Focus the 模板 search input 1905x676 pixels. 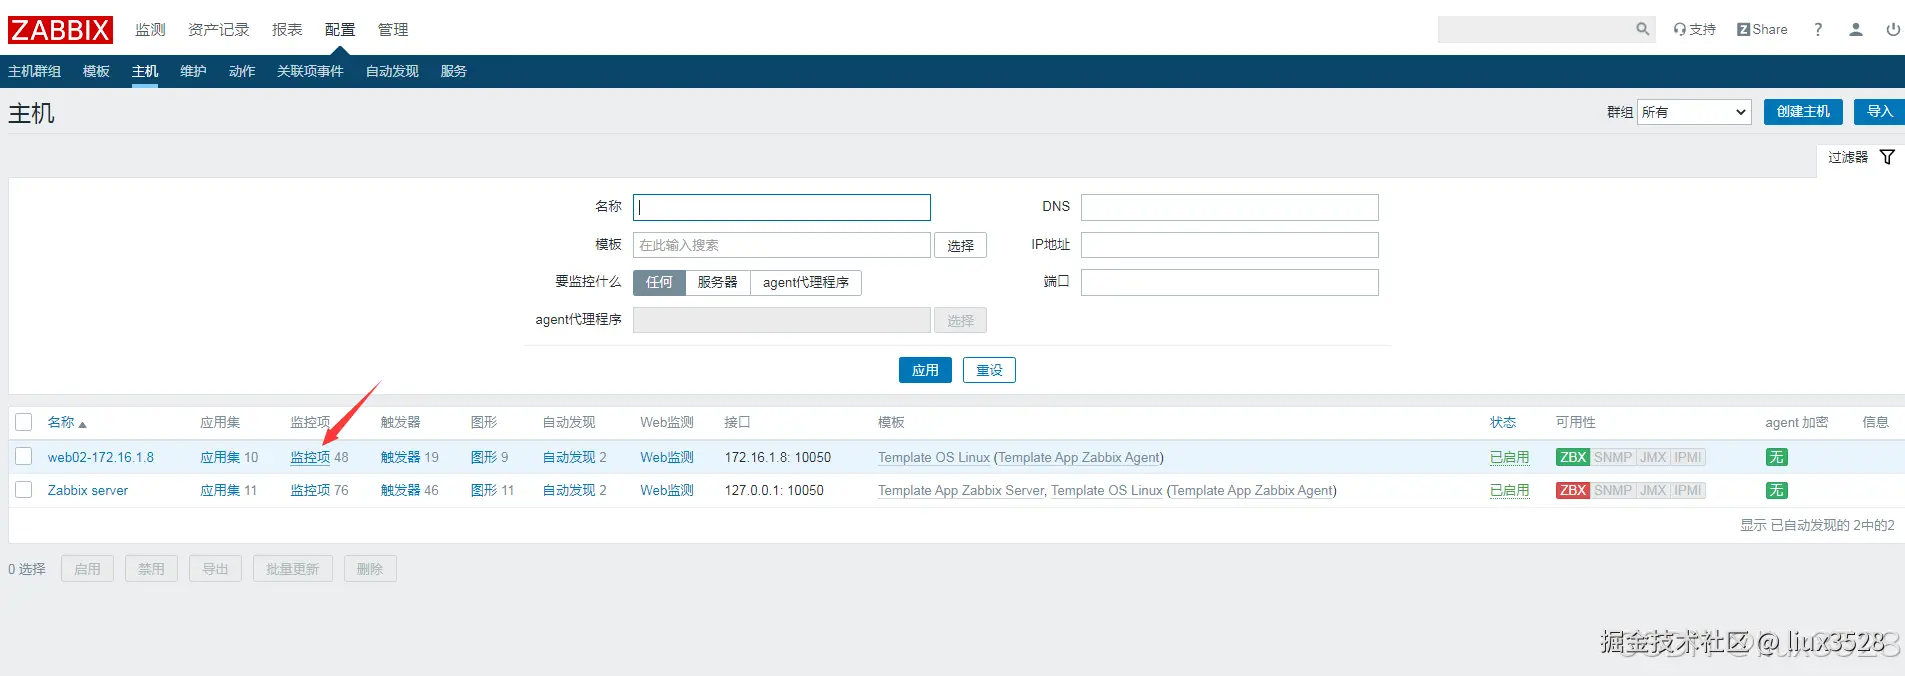coord(782,245)
